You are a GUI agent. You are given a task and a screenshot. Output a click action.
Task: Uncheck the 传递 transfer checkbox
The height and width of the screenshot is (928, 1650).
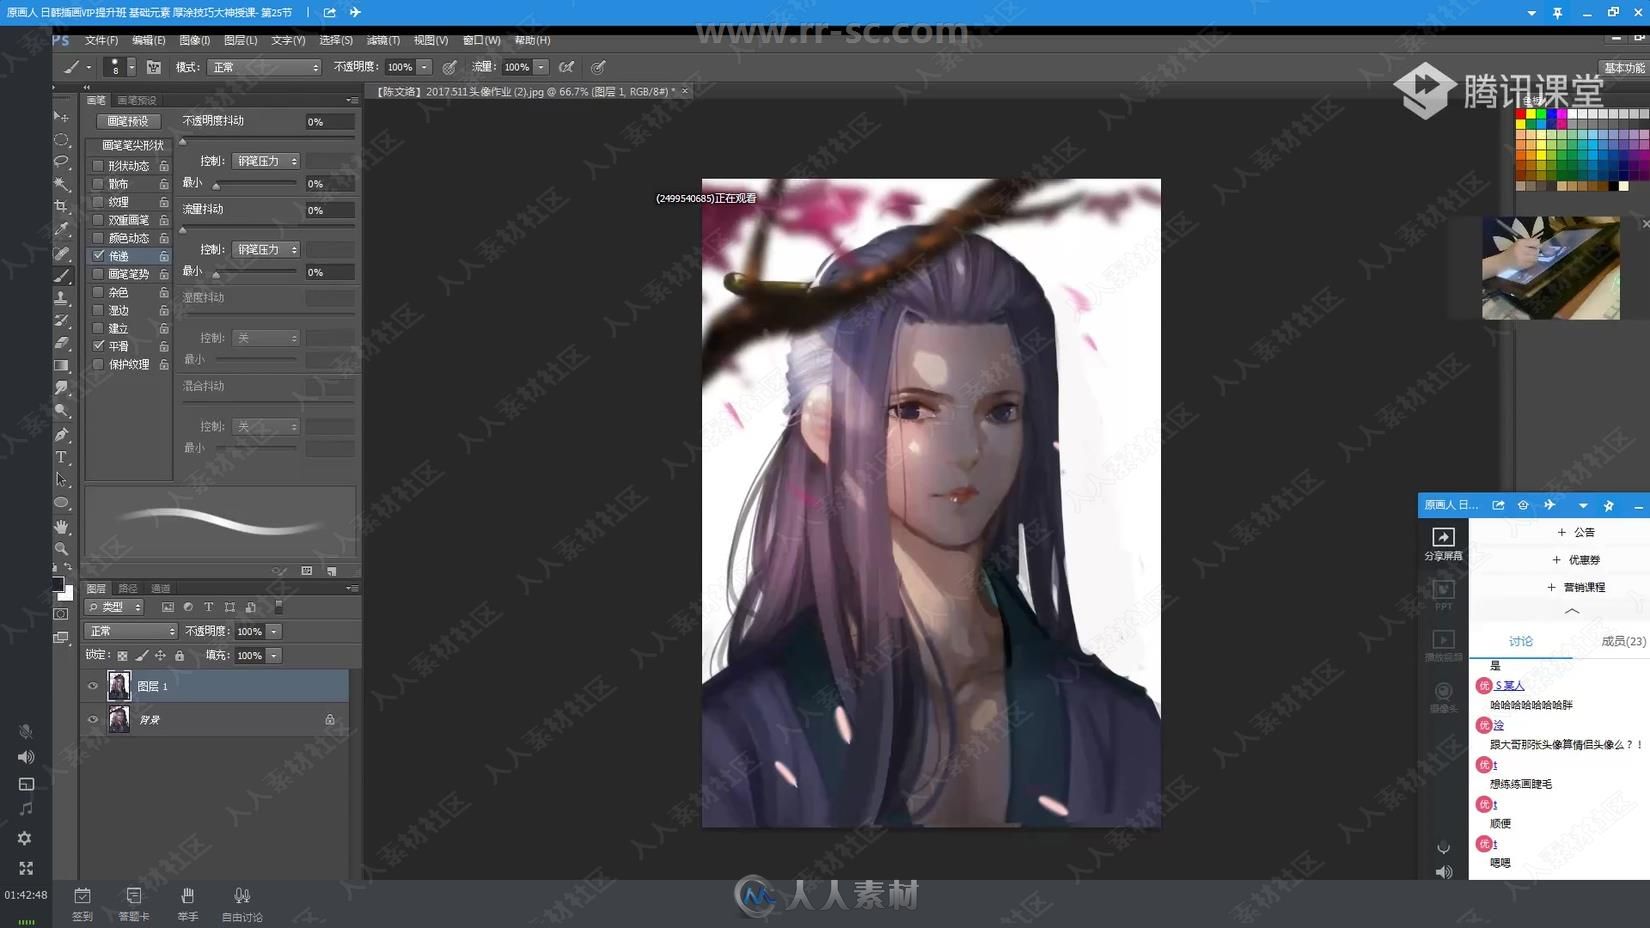coord(98,256)
